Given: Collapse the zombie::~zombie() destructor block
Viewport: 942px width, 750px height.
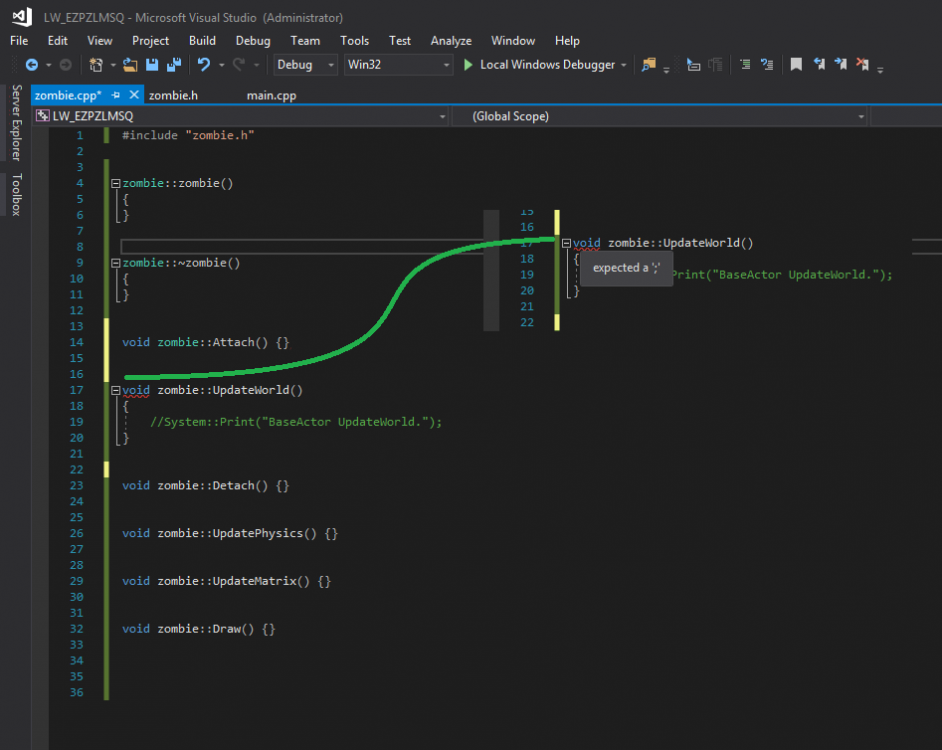Looking at the screenshot, I should point(115,263).
